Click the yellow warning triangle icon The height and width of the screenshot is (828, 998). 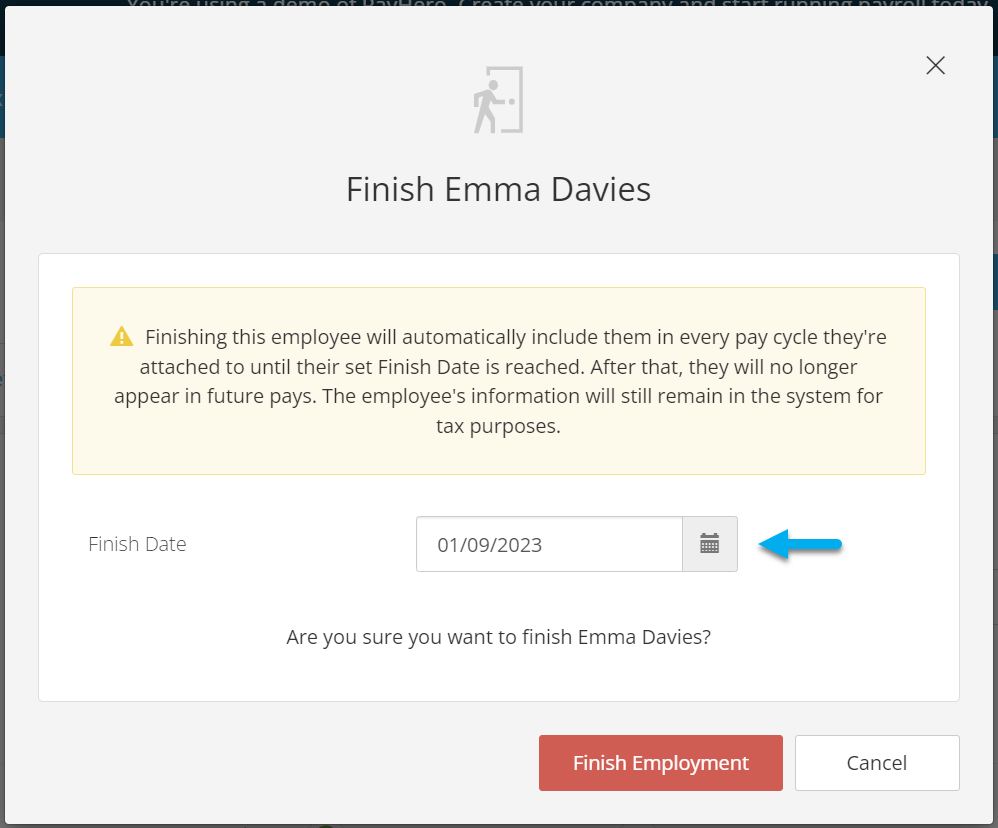point(122,336)
